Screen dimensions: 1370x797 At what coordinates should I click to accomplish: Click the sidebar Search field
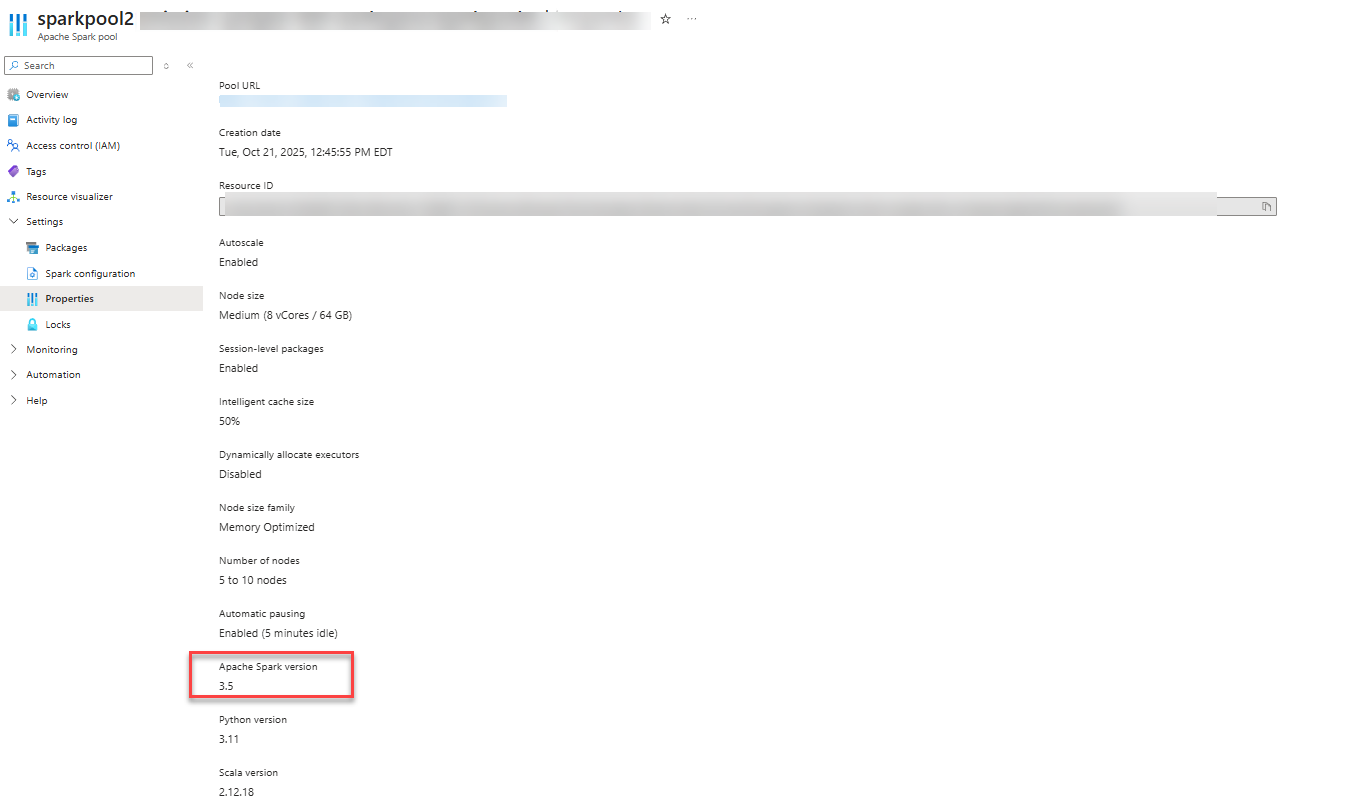78,66
